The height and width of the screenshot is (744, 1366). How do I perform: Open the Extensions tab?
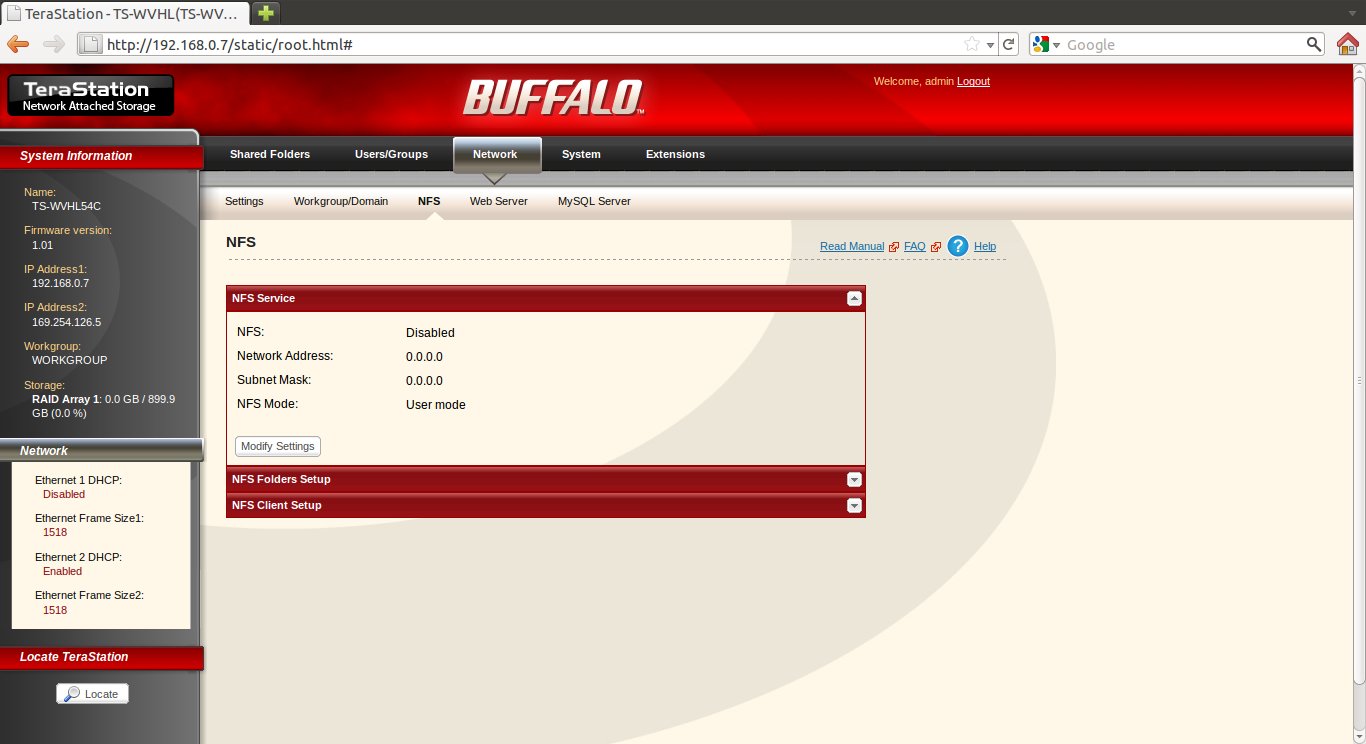click(675, 154)
